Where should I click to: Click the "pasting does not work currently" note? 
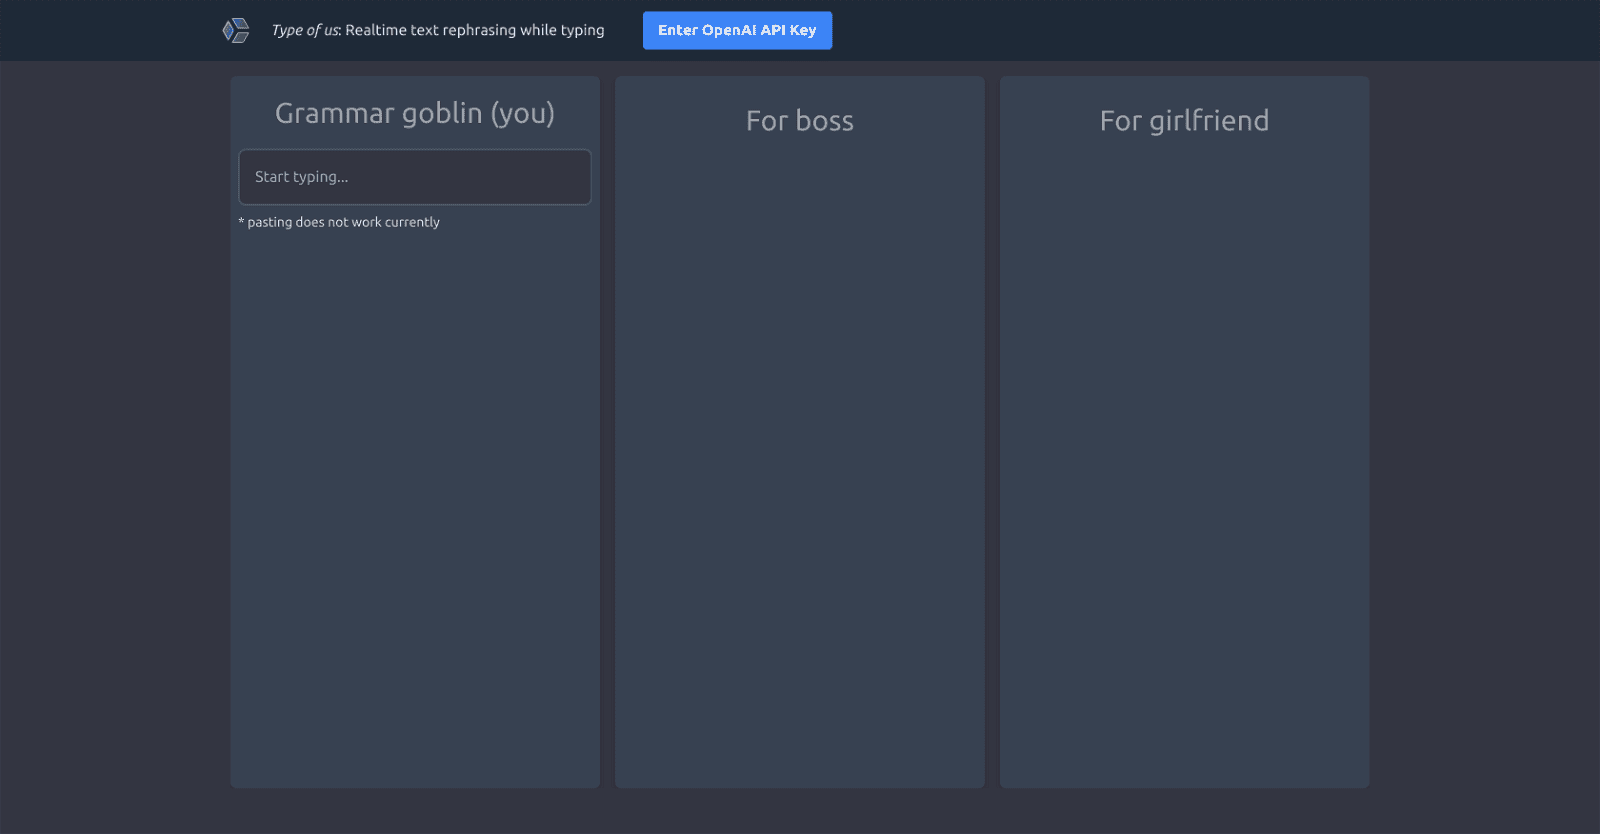click(343, 222)
